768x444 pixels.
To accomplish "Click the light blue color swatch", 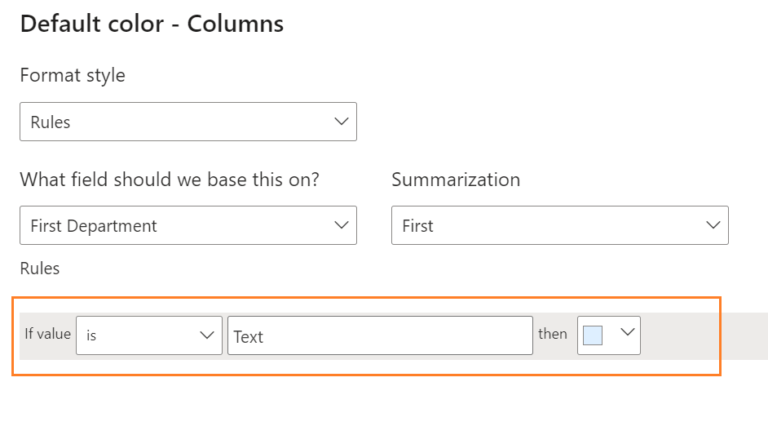I will click(593, 336).
